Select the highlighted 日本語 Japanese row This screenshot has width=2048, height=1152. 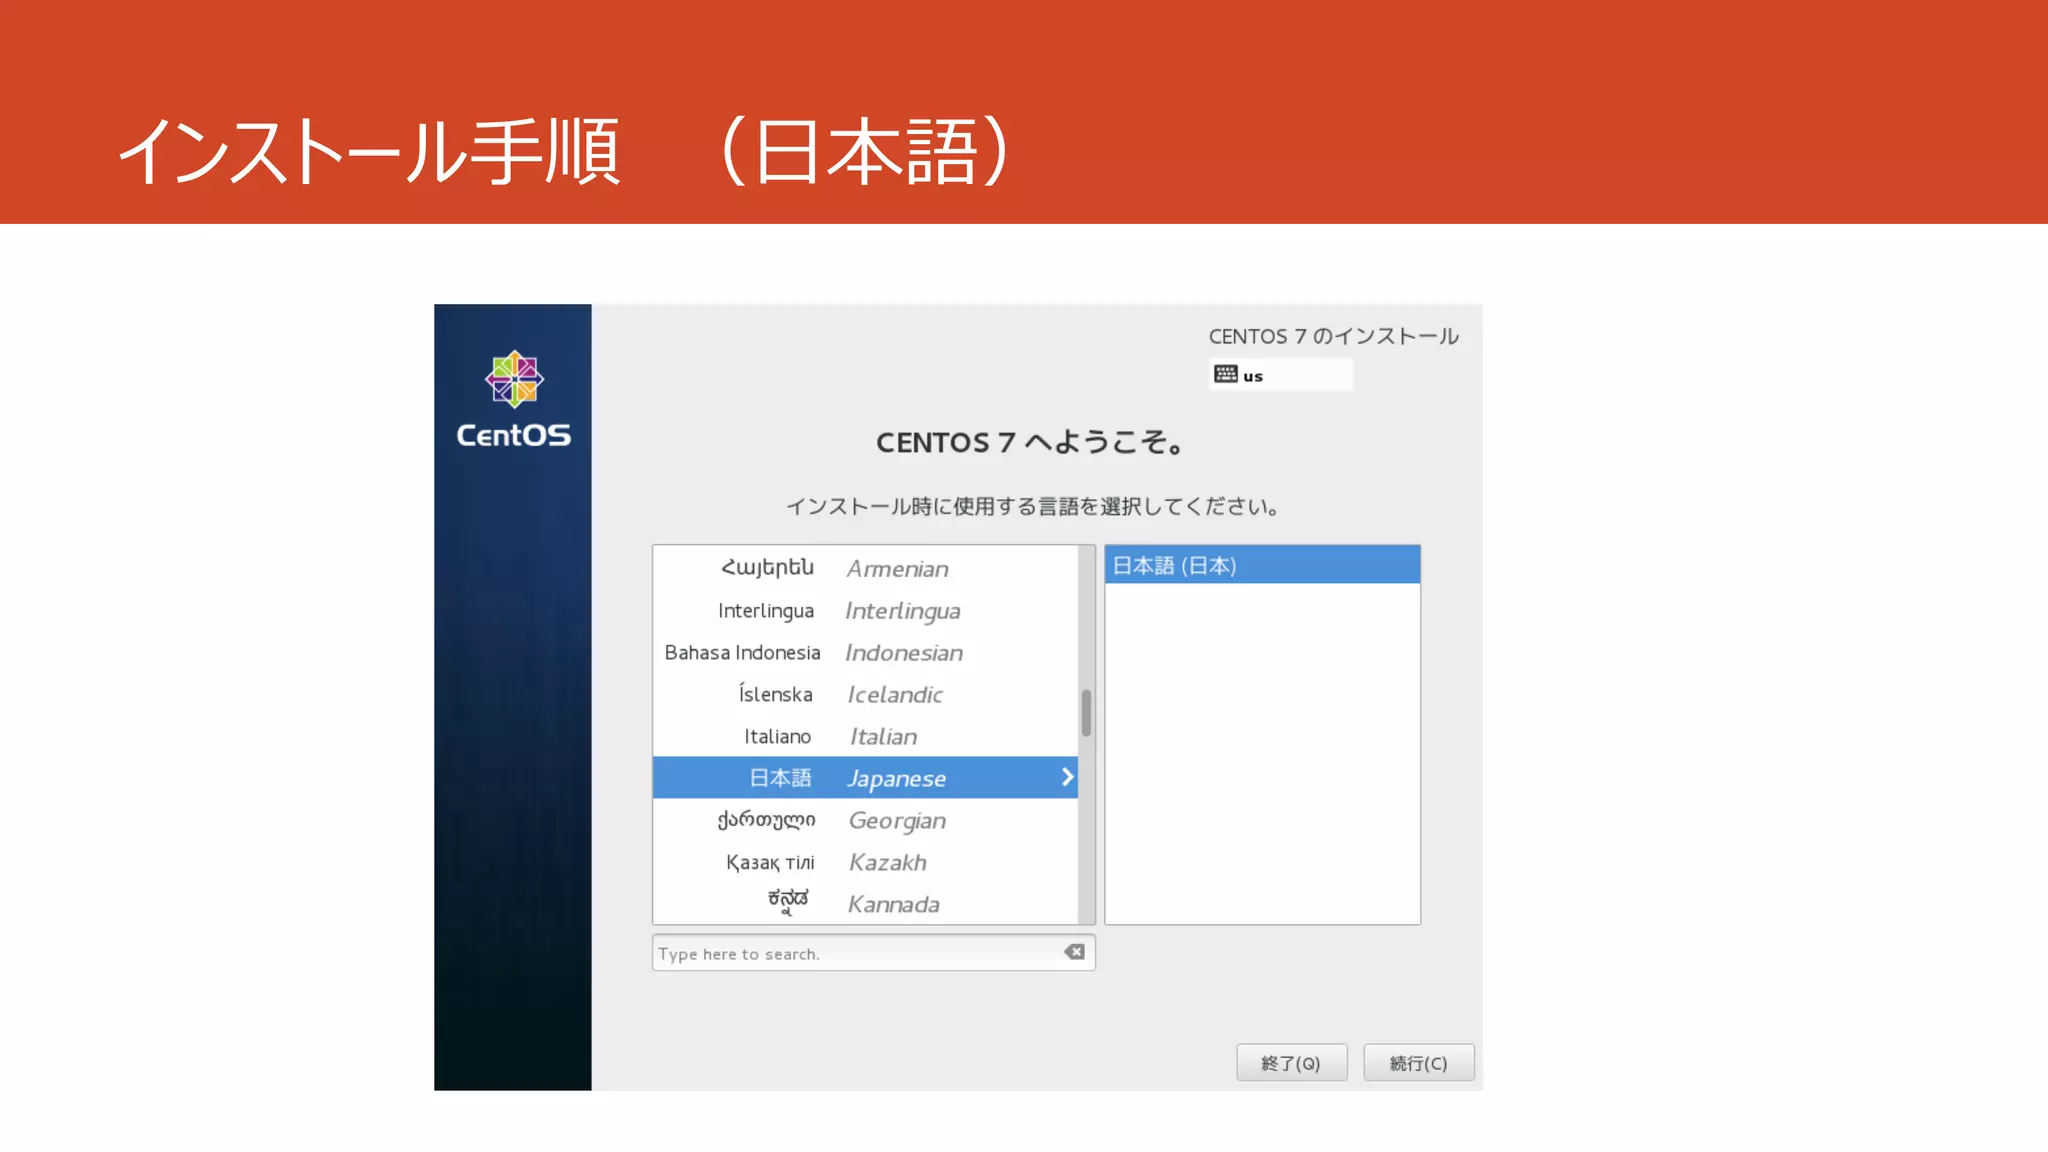point(865,777)
